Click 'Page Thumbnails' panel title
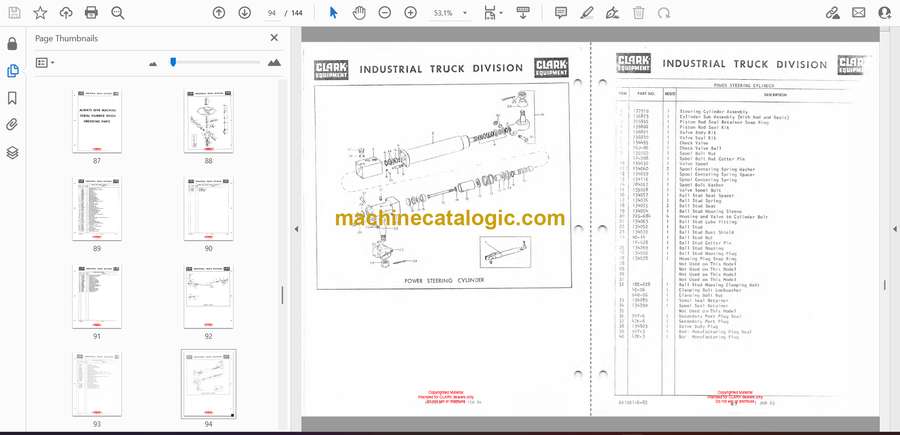Image resolution: width=900 pixels, height=435 pixels. [66, 38]
